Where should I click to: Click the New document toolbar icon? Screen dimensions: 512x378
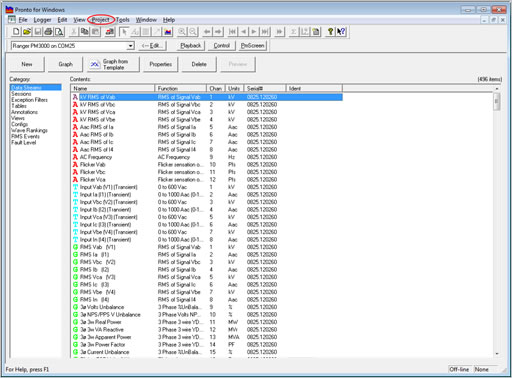tap(16, 32)
